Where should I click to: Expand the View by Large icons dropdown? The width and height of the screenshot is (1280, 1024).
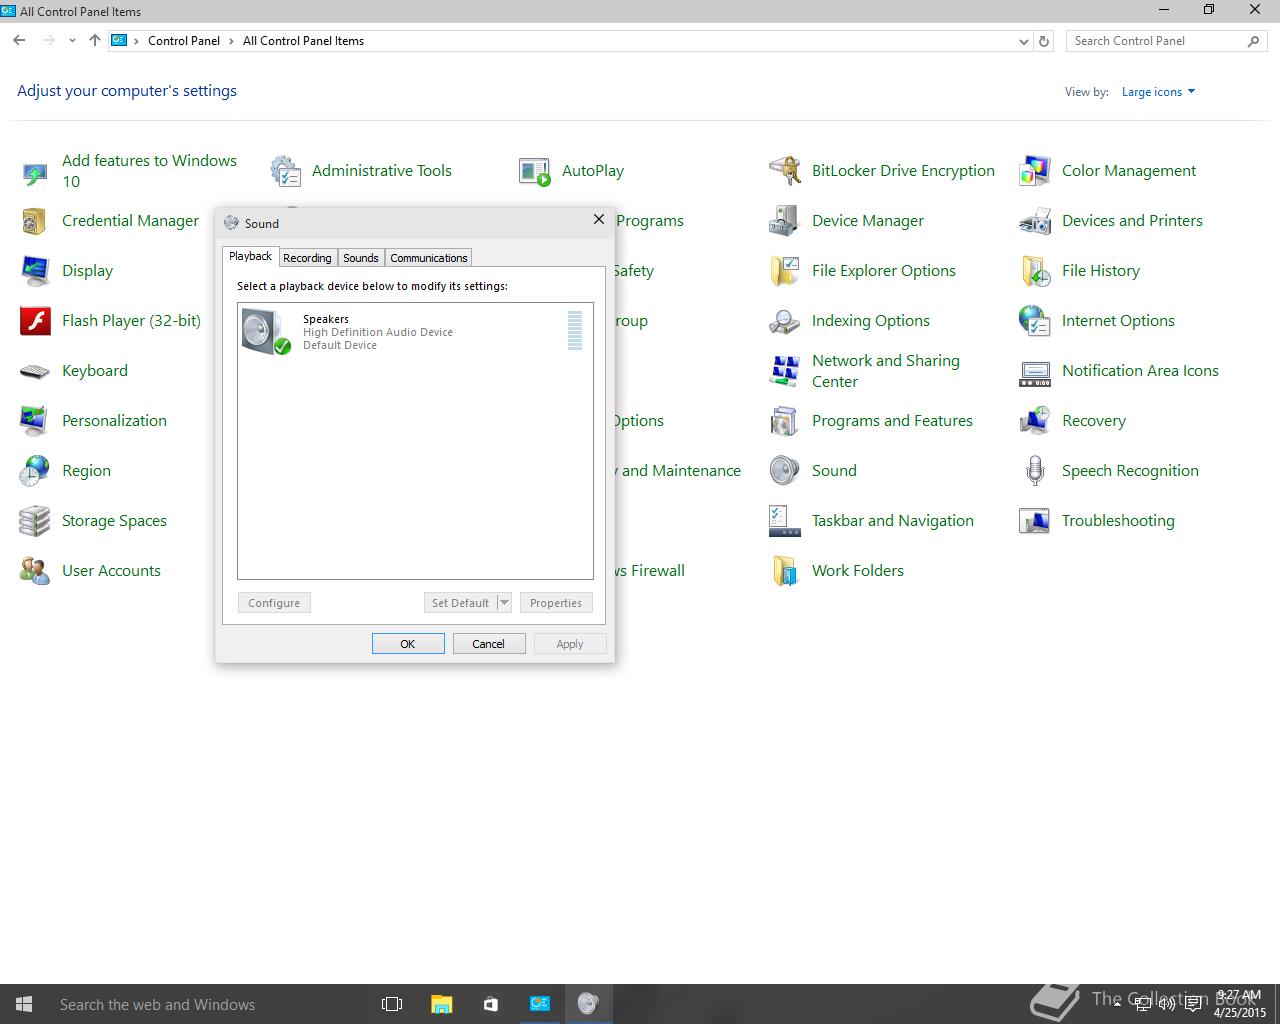point(1158,92)
